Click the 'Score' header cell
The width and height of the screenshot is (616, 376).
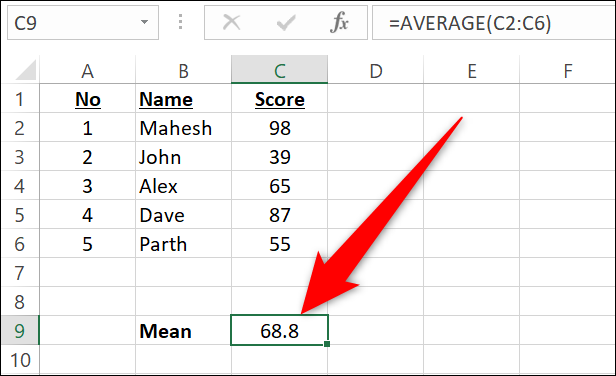coord(279,98)
